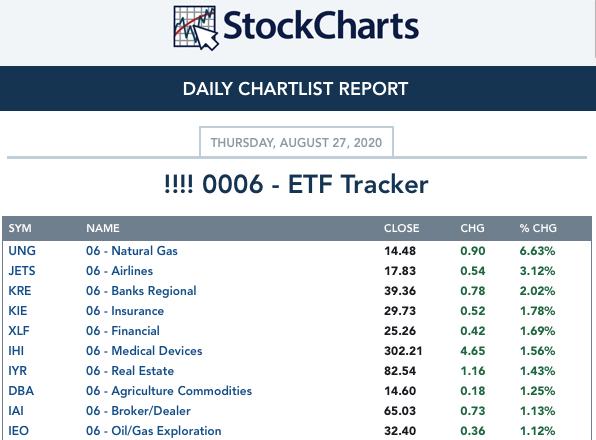596x440 pixels.
Task: Open the UNG symbol link
Action: 22,251
